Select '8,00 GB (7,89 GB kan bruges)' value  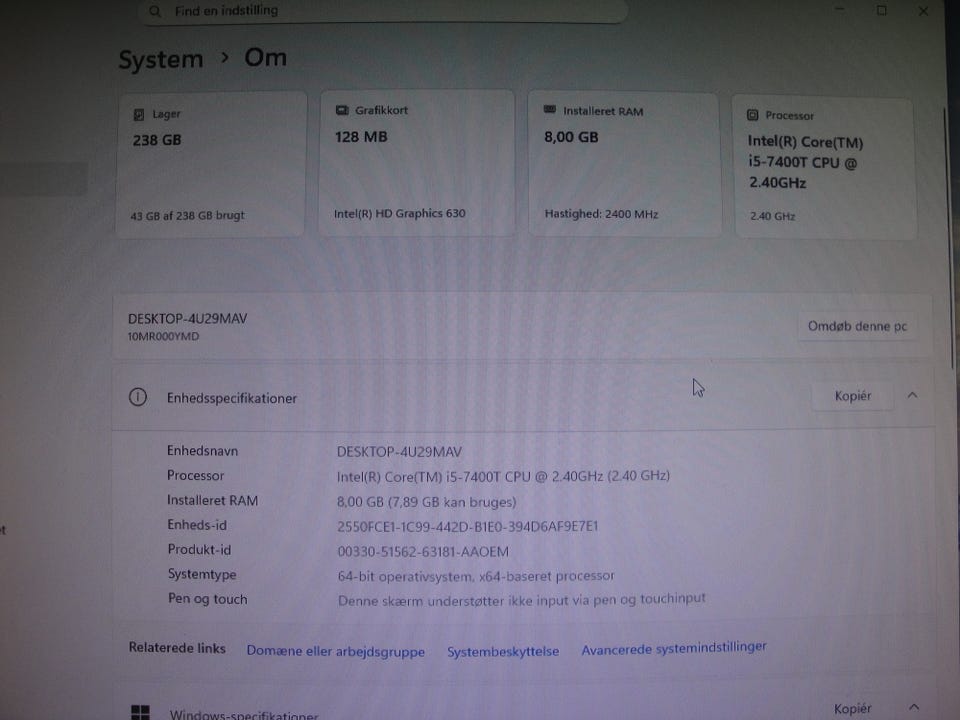426,502
